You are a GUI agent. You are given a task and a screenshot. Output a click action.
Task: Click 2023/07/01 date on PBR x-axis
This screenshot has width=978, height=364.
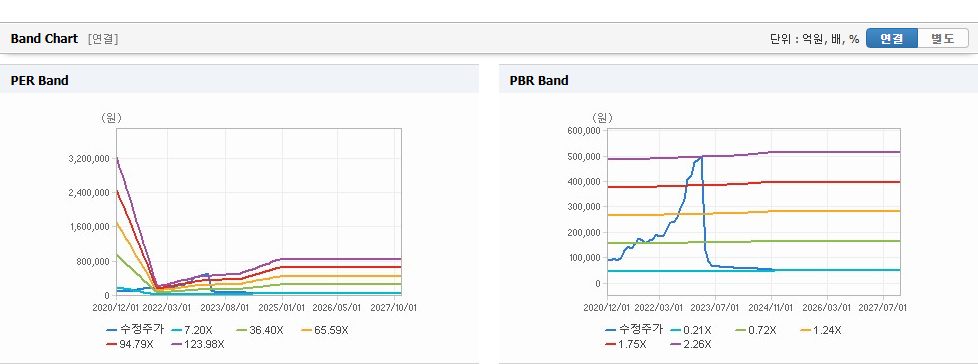[715, 308]
